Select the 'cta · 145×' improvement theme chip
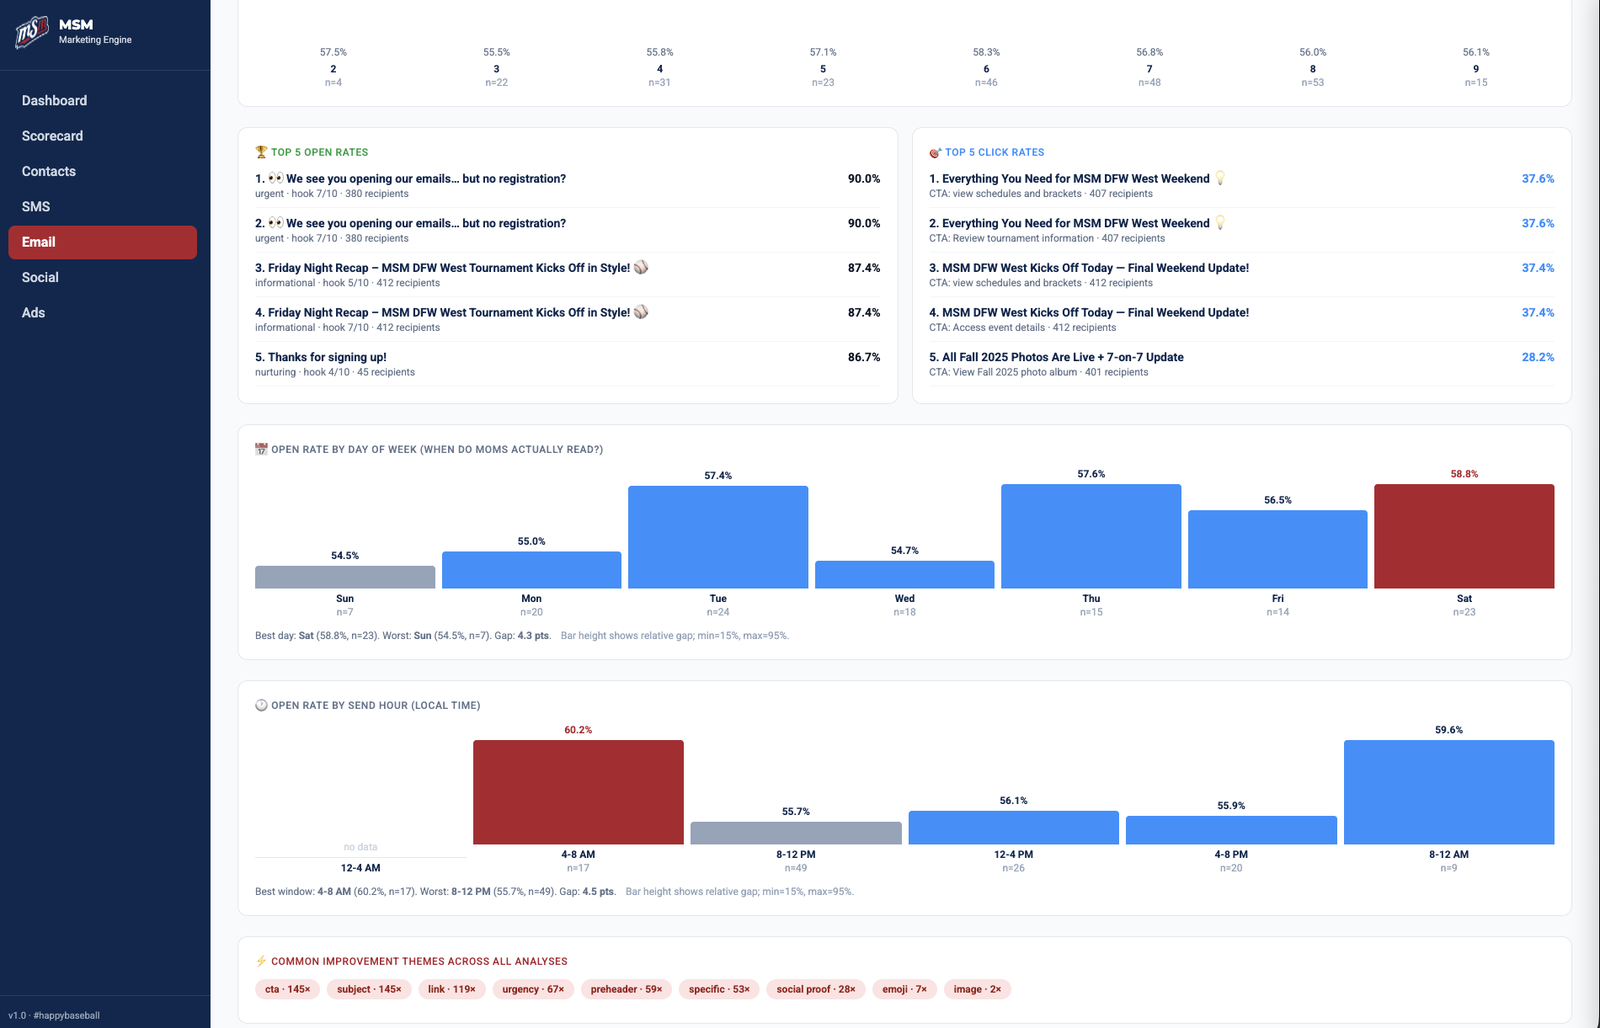 287,989
